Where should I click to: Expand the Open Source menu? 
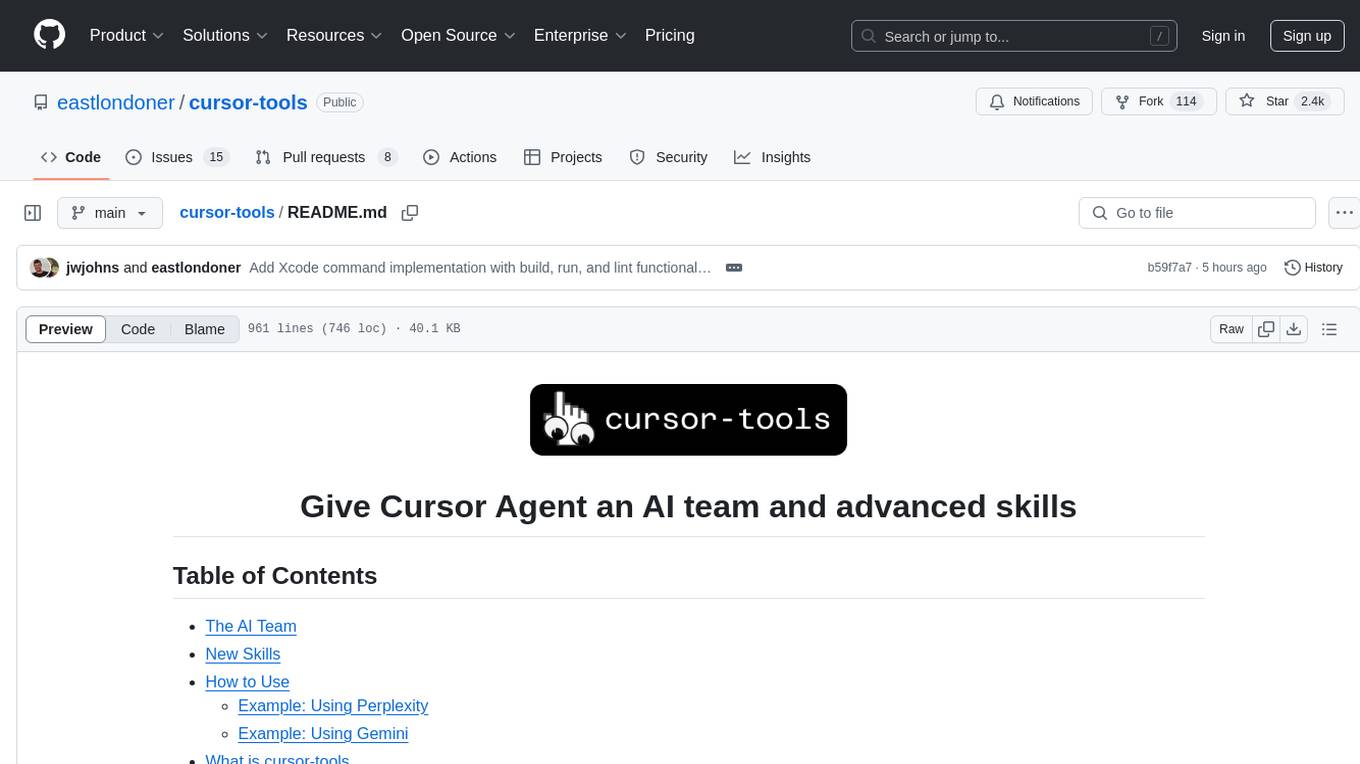click(458, 35)
